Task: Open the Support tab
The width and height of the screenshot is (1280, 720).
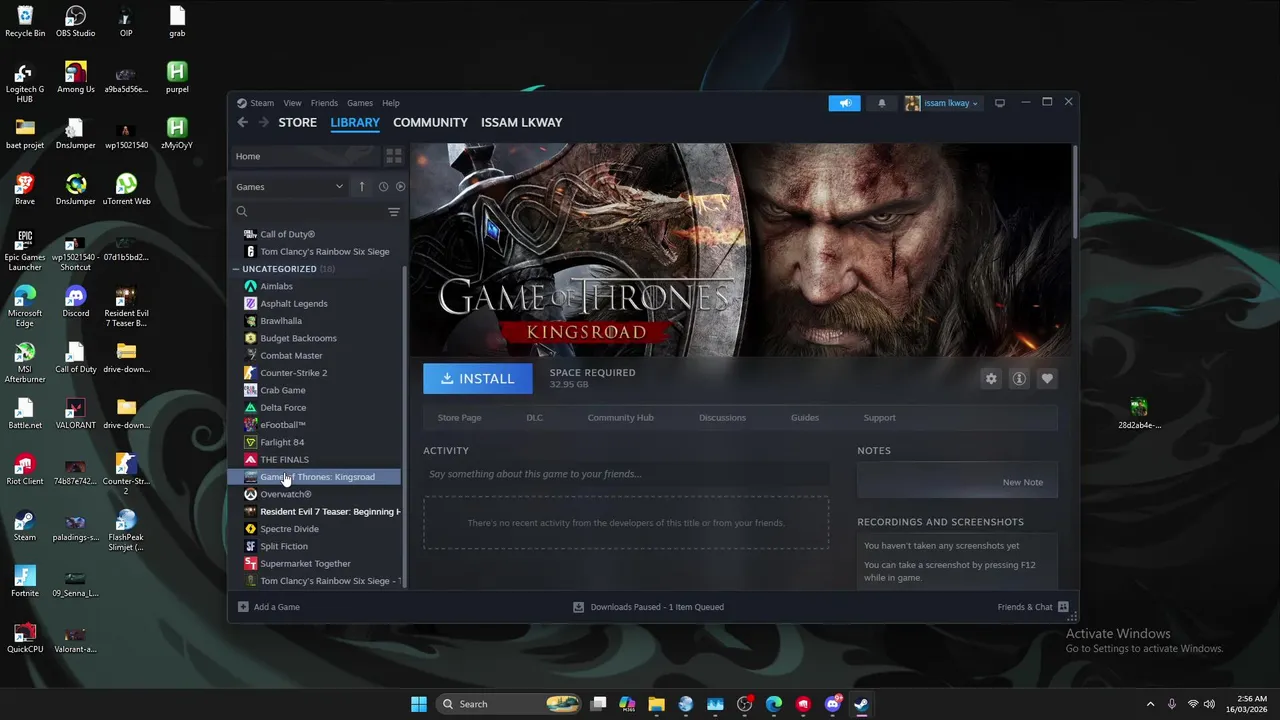Action: 880,418
